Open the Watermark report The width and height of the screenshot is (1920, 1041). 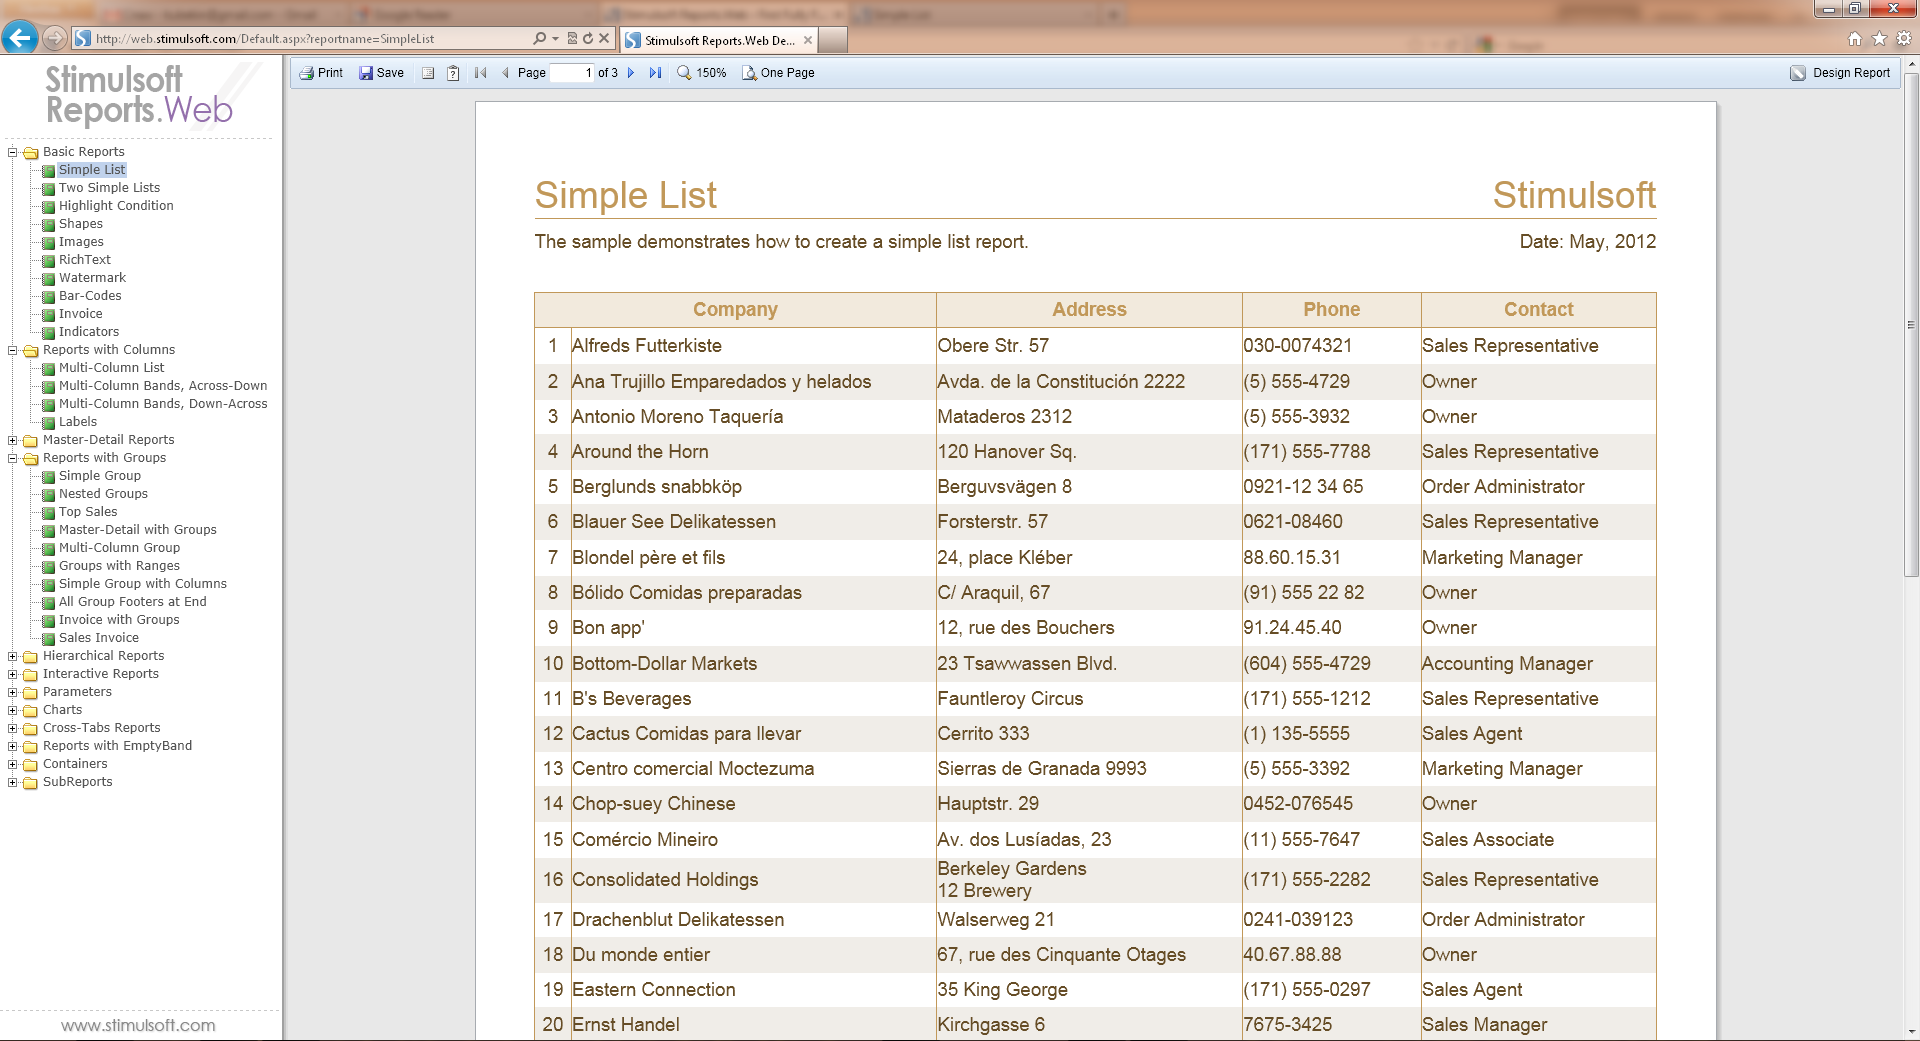[x=92, y=278]
